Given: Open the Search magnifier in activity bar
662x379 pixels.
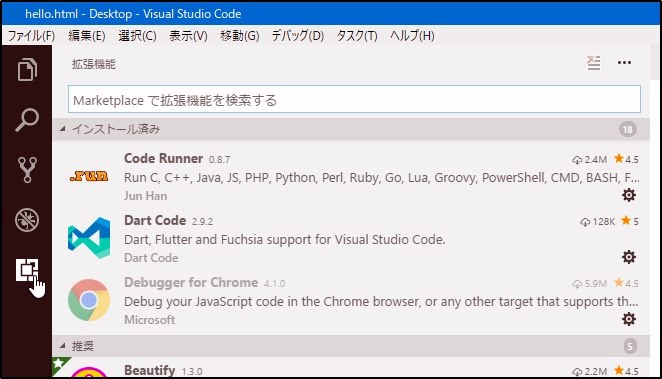Looking at the screenshot, I should pos(27,120).
